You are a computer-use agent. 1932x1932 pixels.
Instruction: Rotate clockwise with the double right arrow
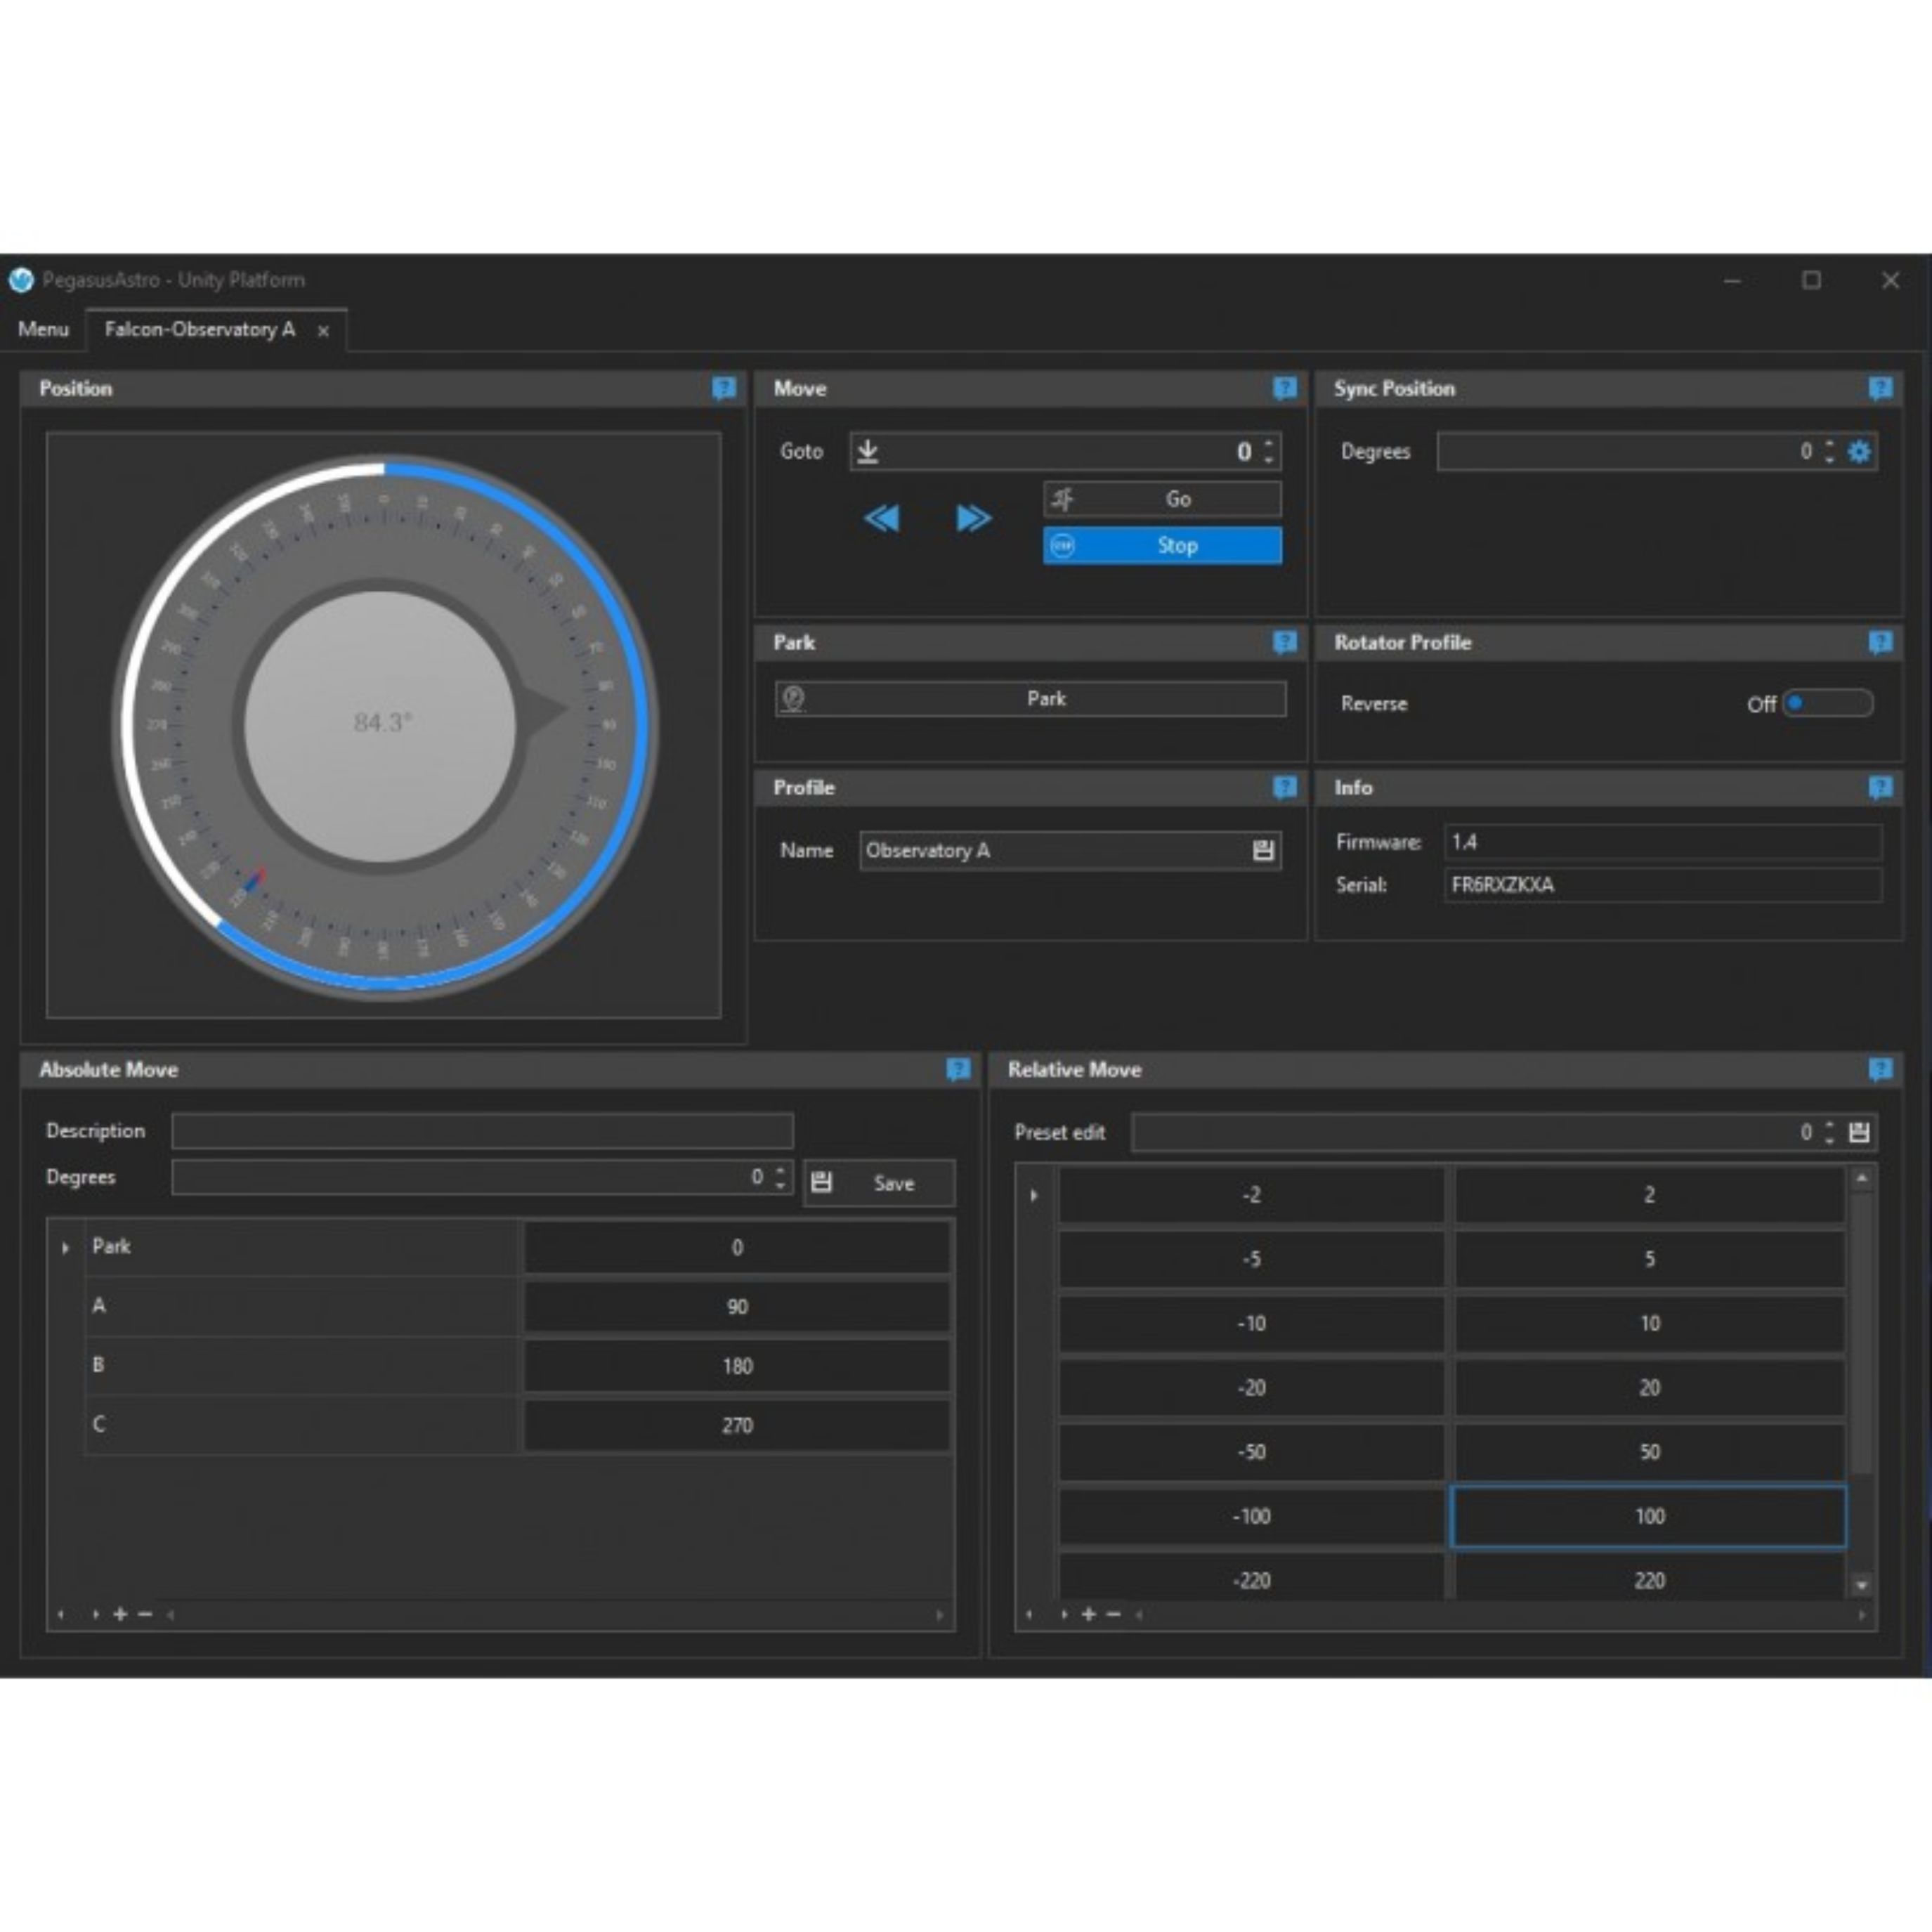[x=973, y=518]
